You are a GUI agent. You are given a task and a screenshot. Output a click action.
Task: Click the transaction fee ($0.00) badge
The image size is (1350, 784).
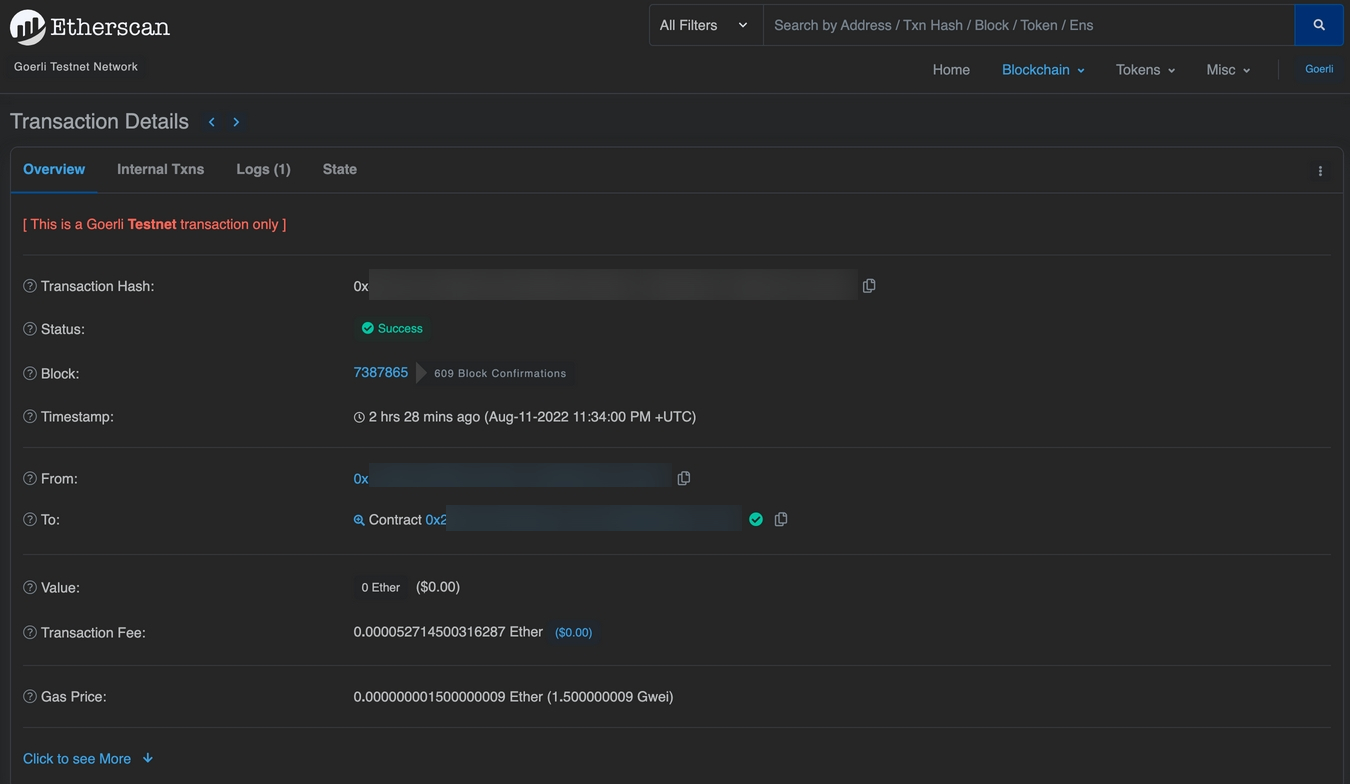point(574,633)
